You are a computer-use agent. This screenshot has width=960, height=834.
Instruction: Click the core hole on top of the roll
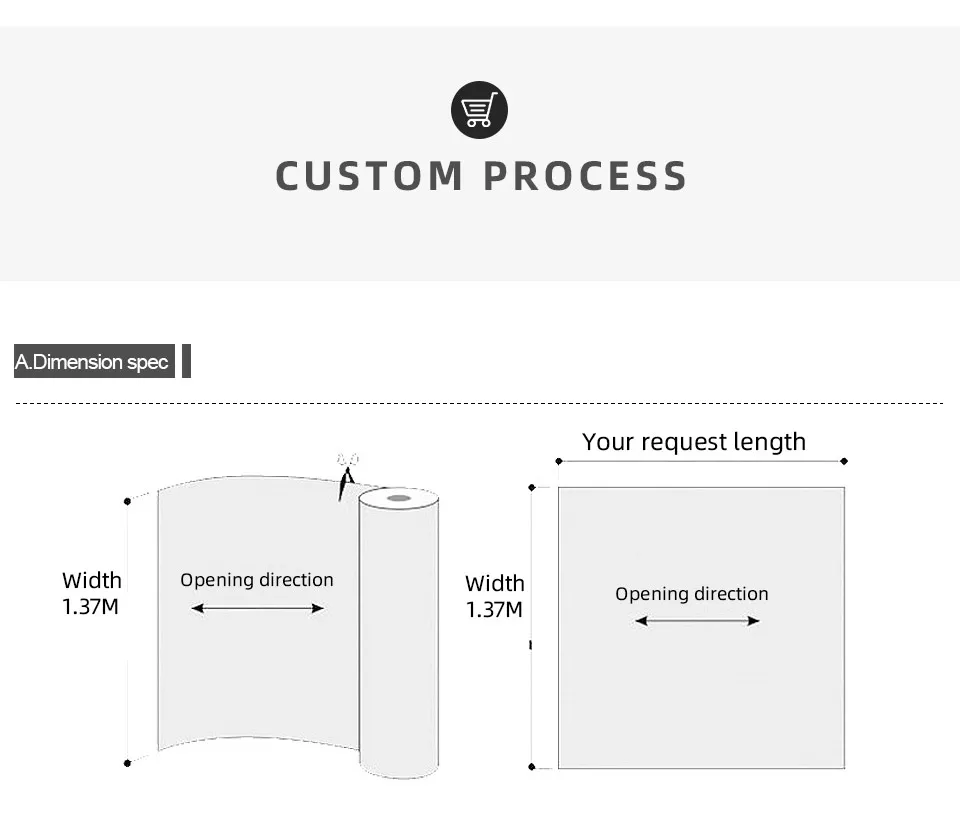click(398, 497)
